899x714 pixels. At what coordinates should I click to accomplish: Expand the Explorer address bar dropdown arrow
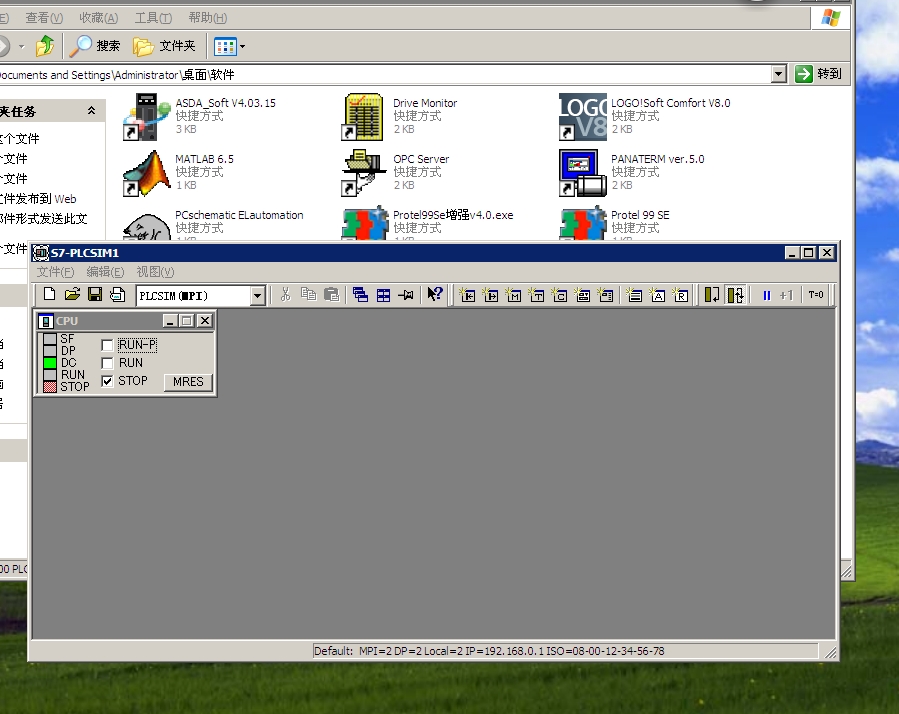click(778, 74)
